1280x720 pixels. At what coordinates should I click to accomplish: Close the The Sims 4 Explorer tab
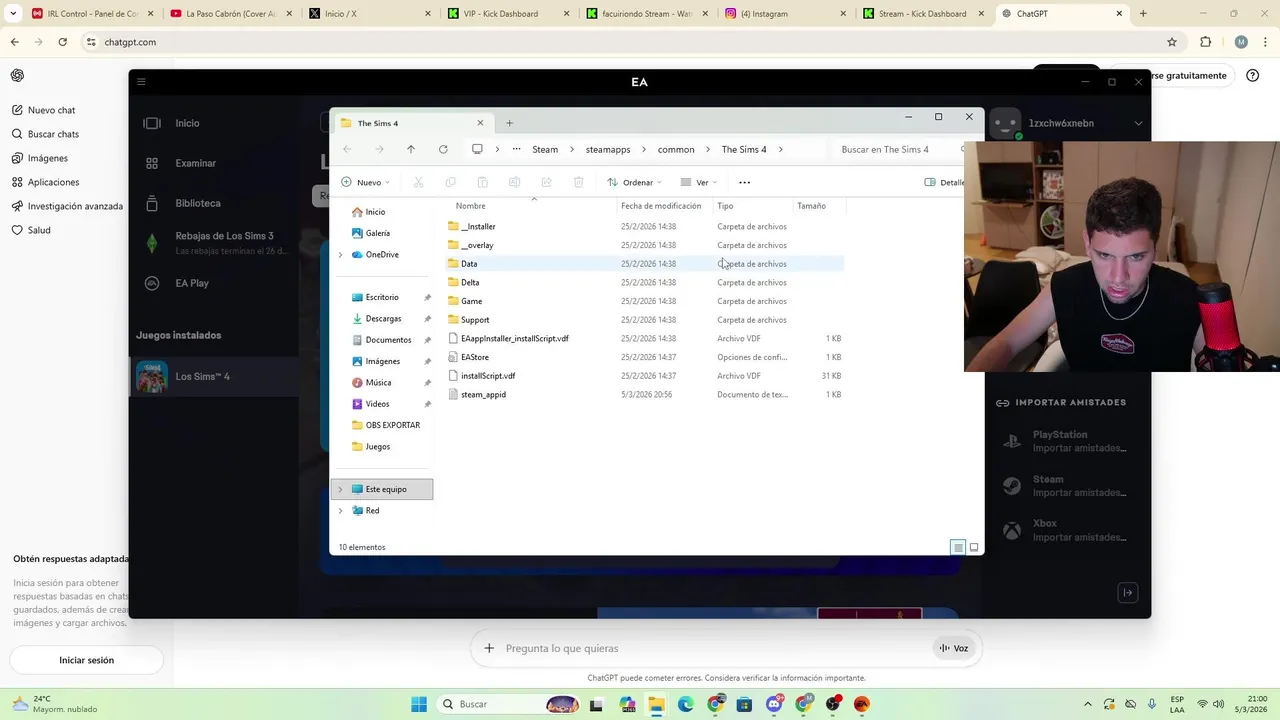(480, 123)
